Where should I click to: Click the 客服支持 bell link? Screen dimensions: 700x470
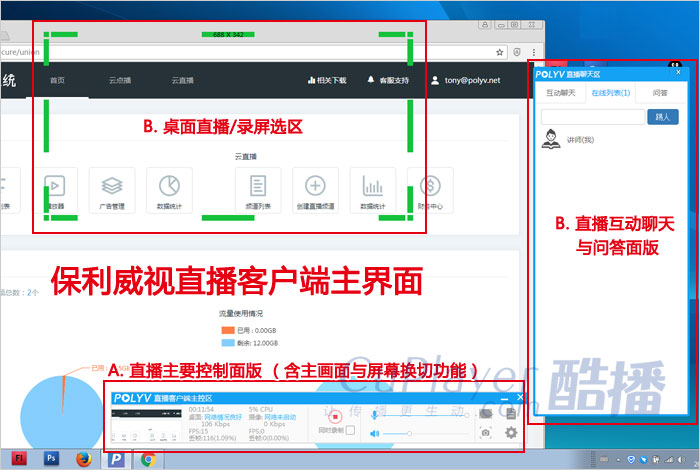click(388, 80)
